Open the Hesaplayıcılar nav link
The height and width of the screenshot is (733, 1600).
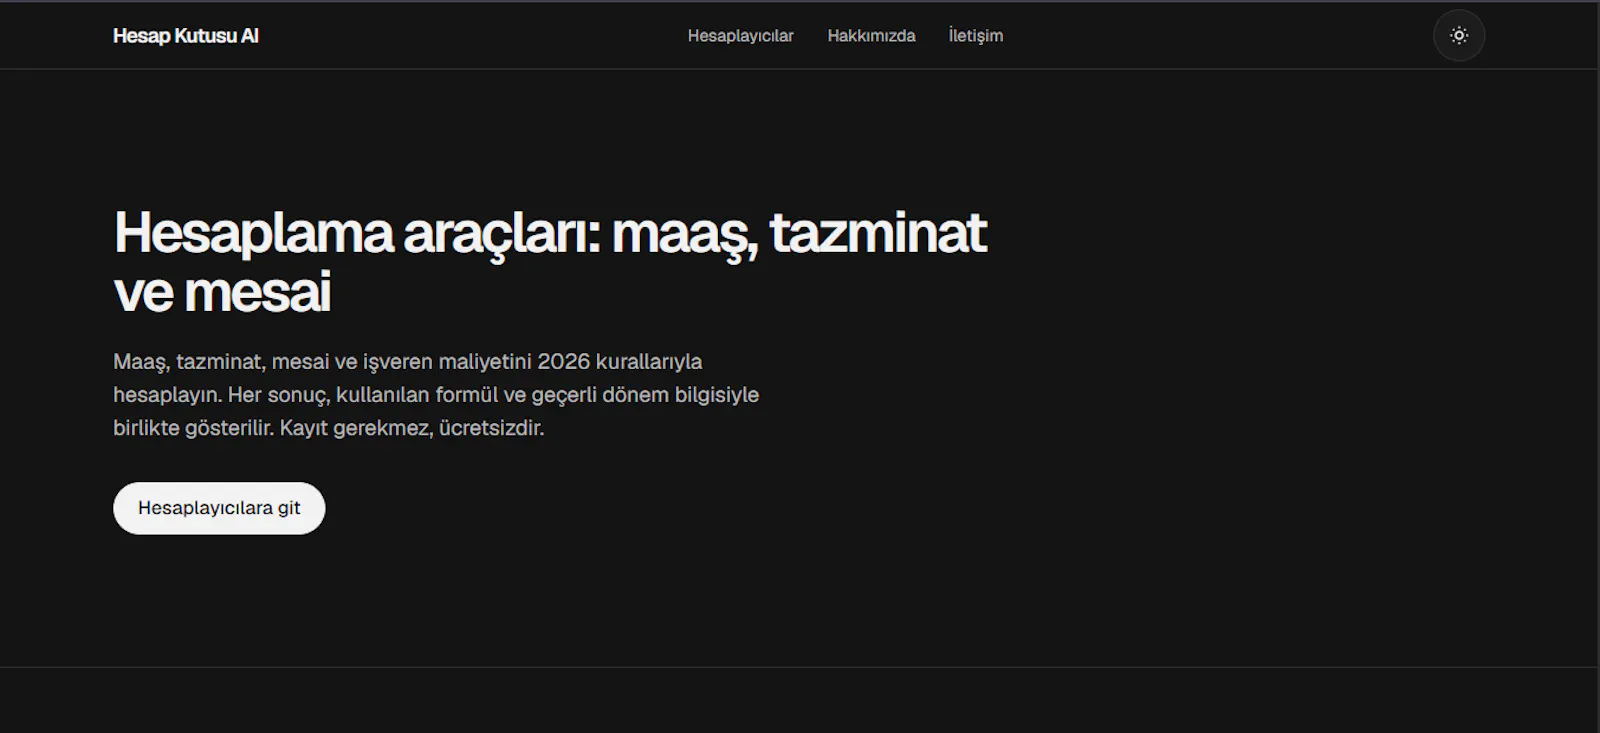pyautogui.click(x=740, y=36)
